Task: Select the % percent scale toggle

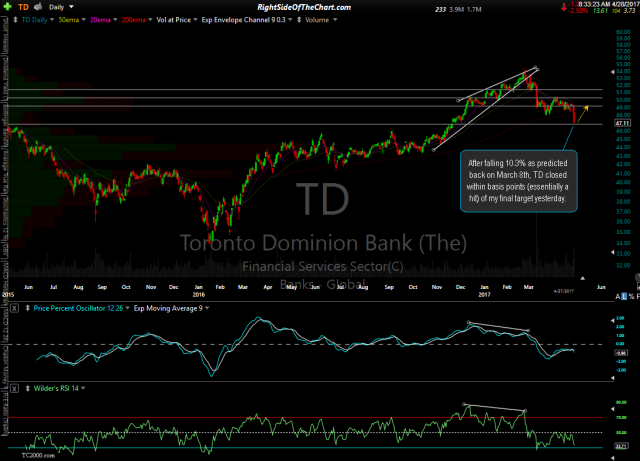Action: pos(631,296)
